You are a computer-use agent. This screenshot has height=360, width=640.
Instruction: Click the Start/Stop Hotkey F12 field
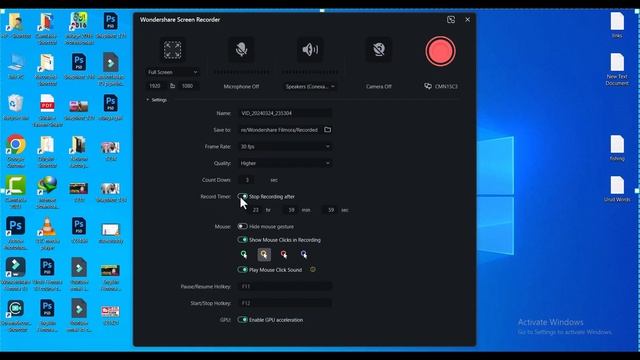[x=285, y=303]
